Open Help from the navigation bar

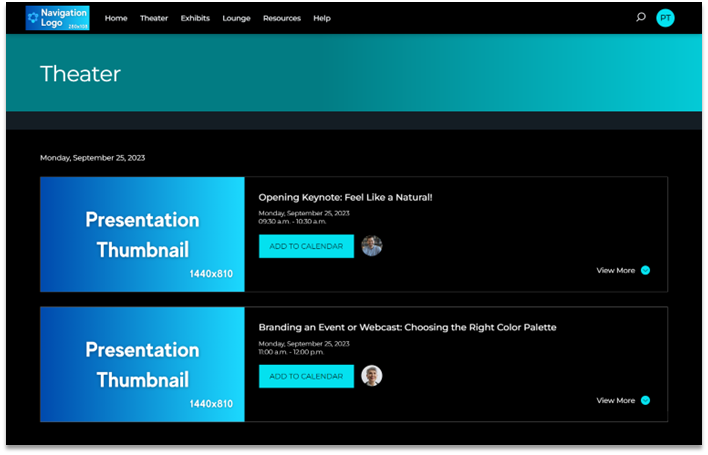[322, 18]
